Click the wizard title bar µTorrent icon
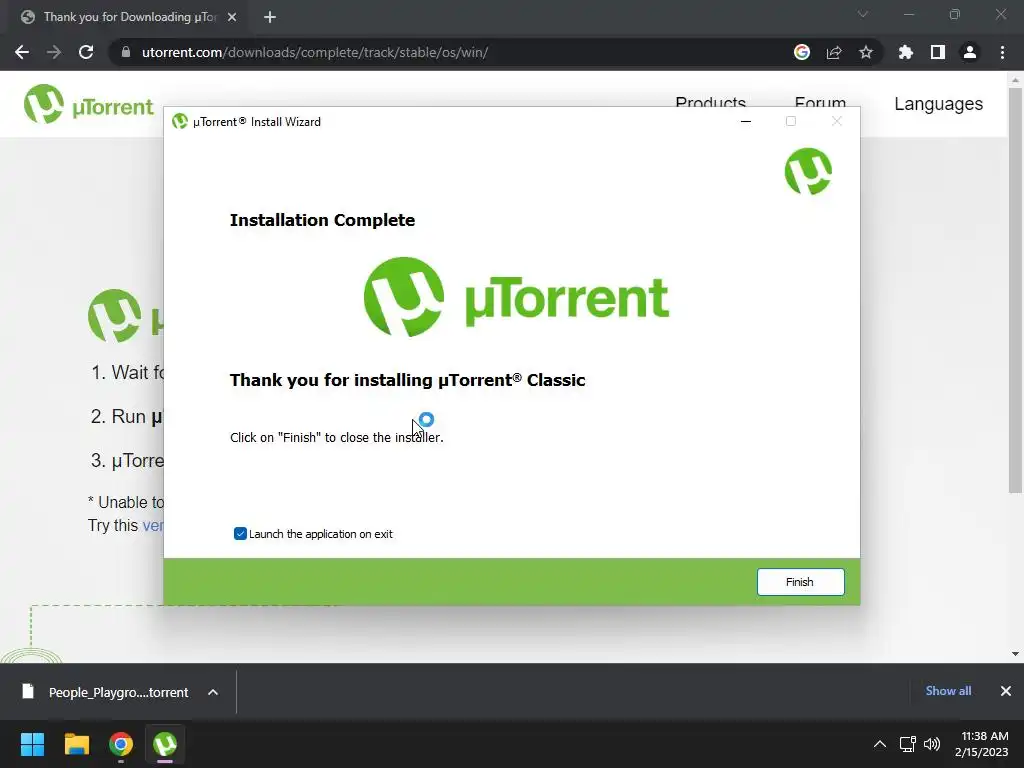This screenshot has width=1024, height=768. click(x=180, y=121)
